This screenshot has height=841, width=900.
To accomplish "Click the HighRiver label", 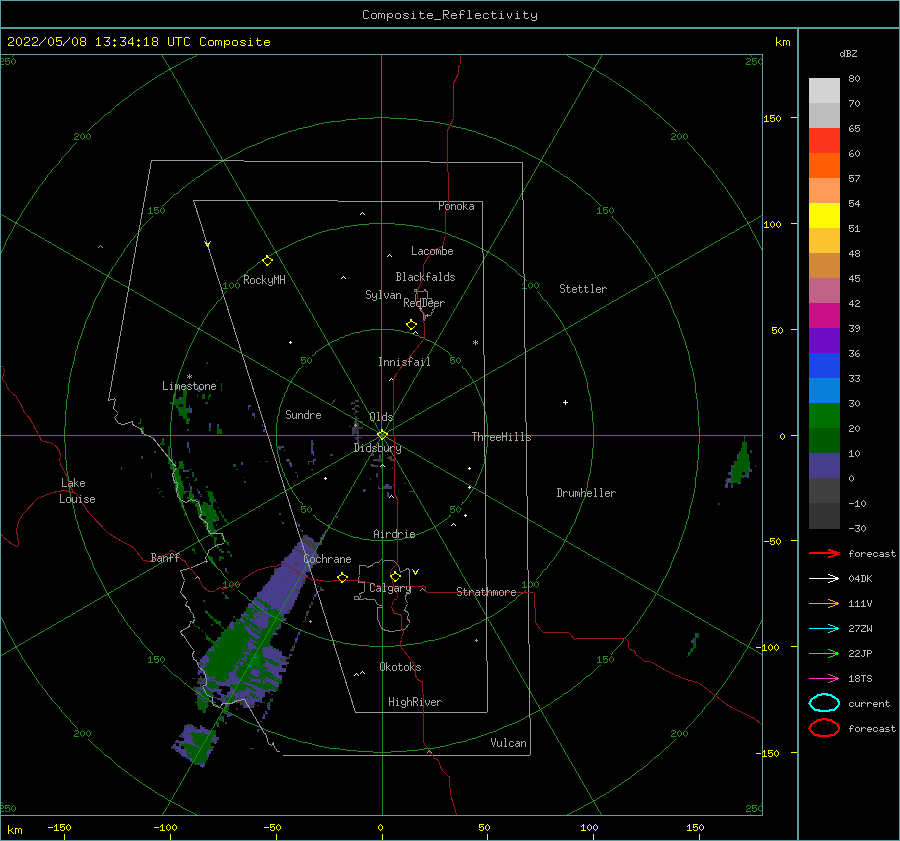I will (x=415, y=702).
